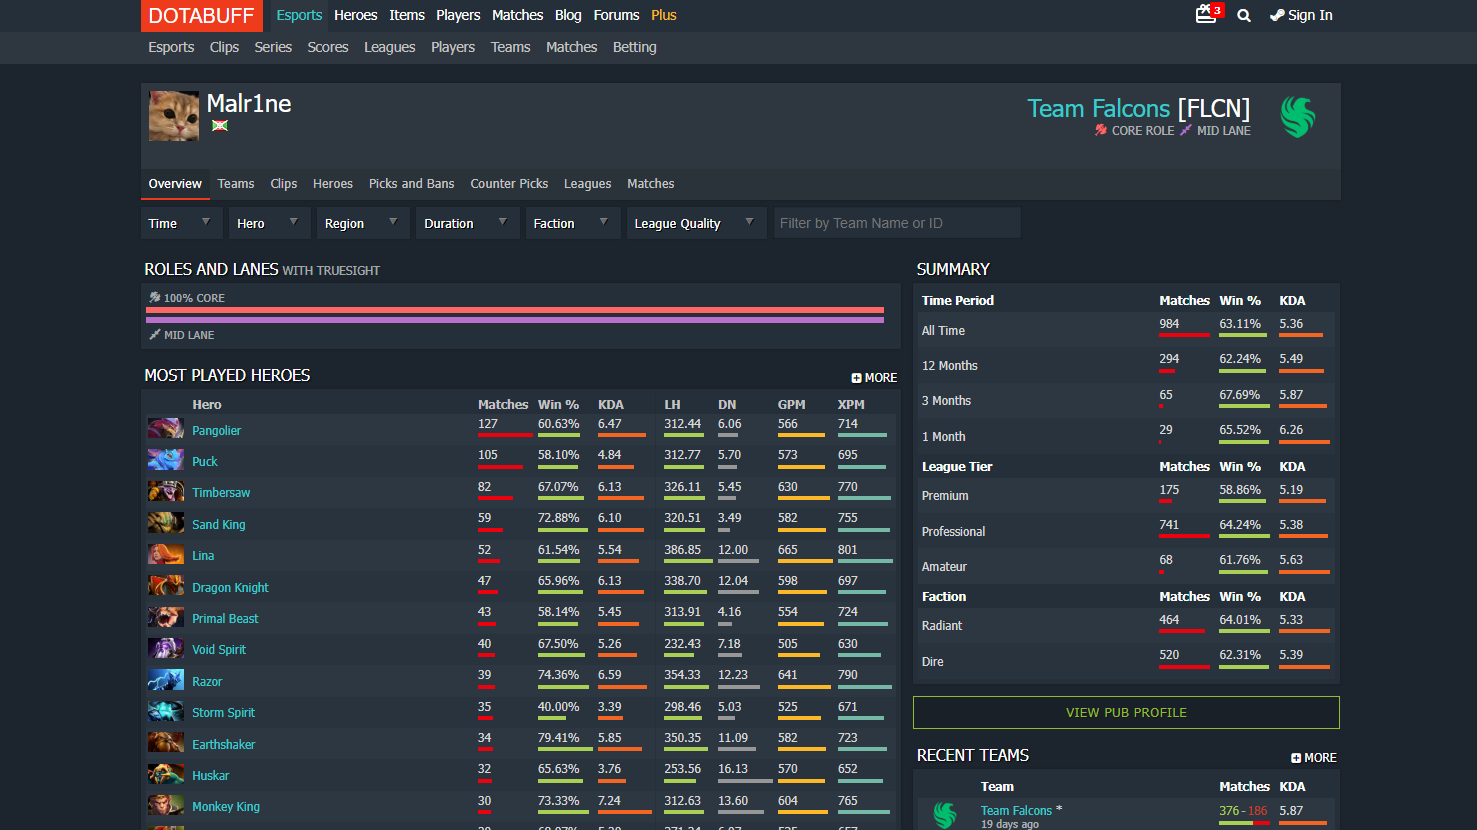
Task: Switch to the Counter Picks tab
Action: 509,184
